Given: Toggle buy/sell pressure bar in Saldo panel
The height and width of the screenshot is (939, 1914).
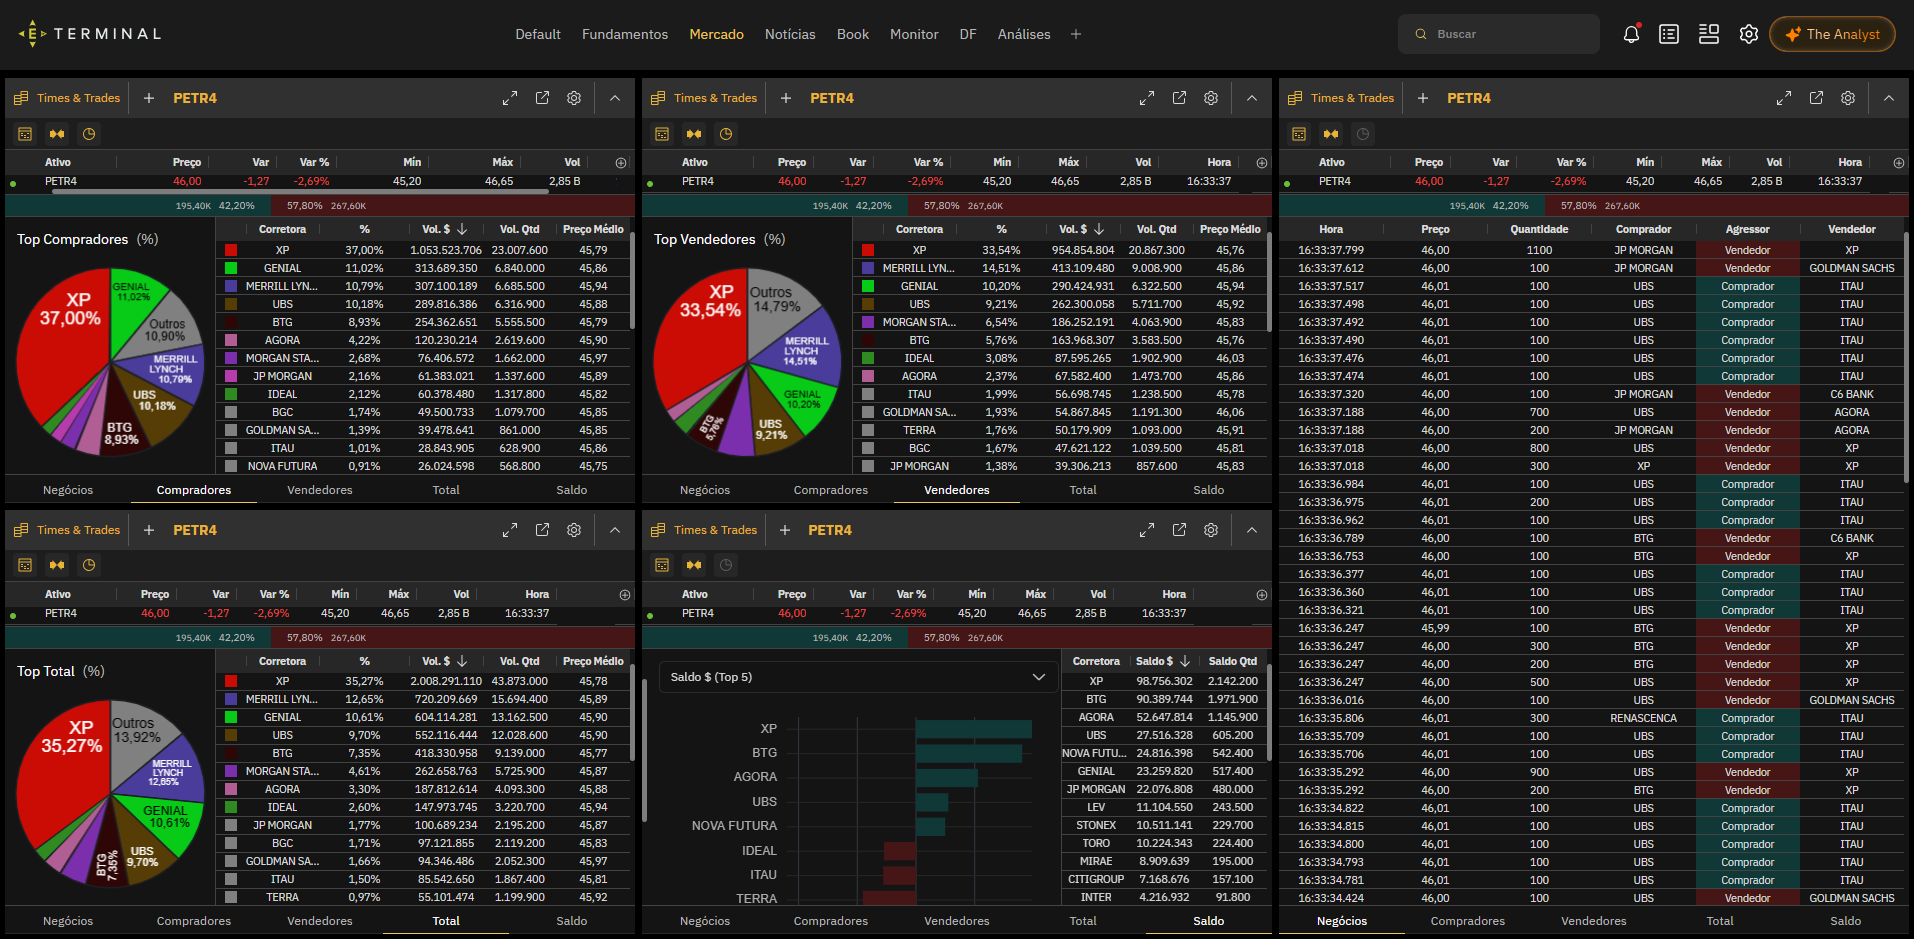Looking at the screenshot, I should (694, 565).
